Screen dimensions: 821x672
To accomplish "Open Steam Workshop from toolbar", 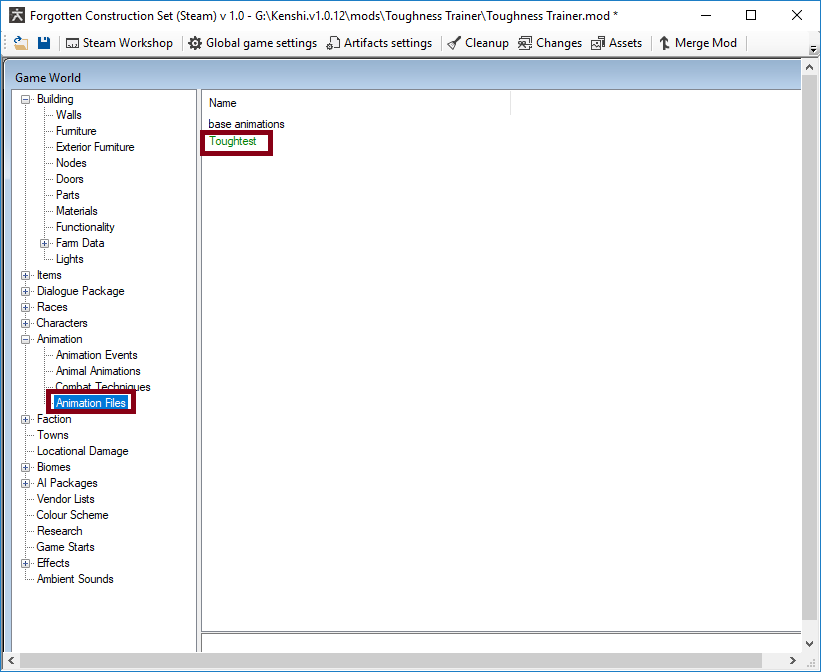I will (x=119, y=43).
